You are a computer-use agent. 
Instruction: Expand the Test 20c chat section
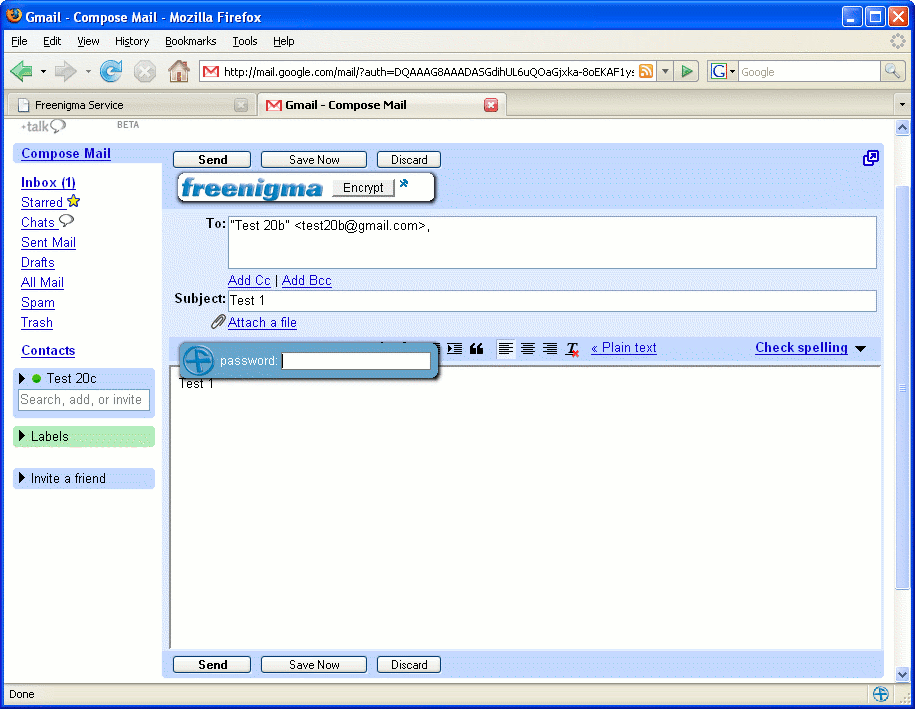[22, 379]
